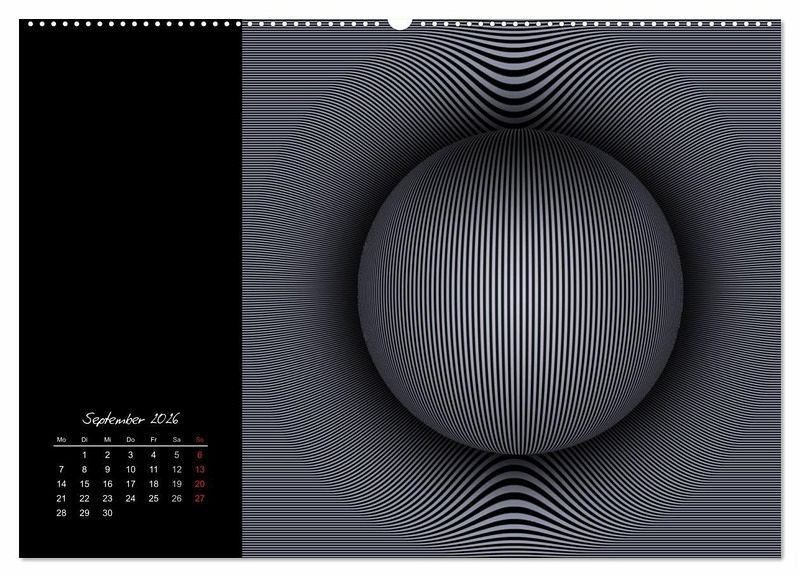Select date 26 in the calendar
Image resolution: width=800 pixels, height=577 pixels.
(x=177, y=498)
